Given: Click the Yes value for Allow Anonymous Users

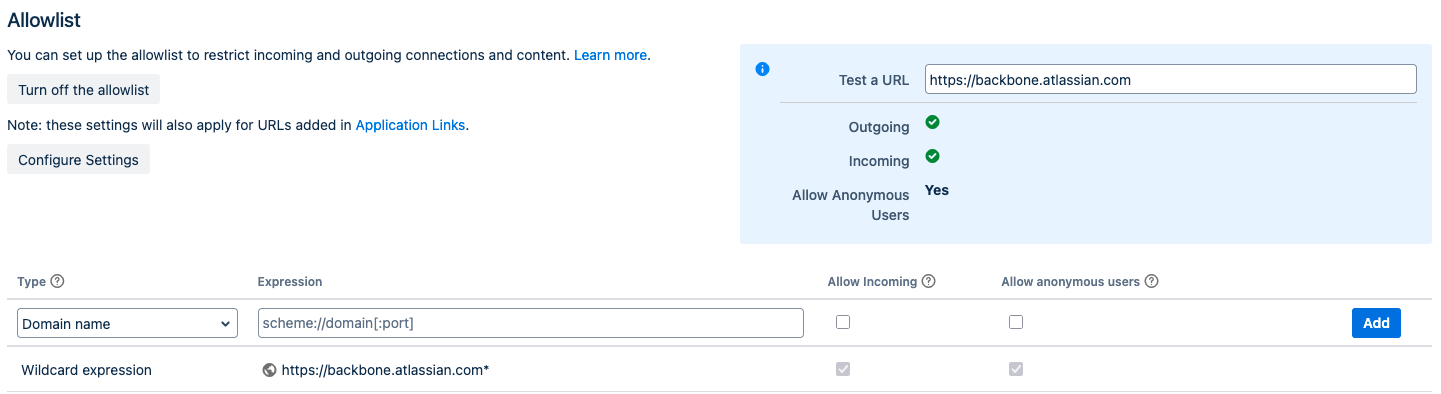Looking at the screenshot, I should 937,190.
